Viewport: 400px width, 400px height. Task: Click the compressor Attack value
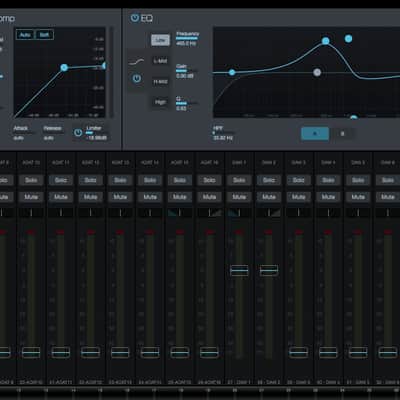(x=18, y=138)
